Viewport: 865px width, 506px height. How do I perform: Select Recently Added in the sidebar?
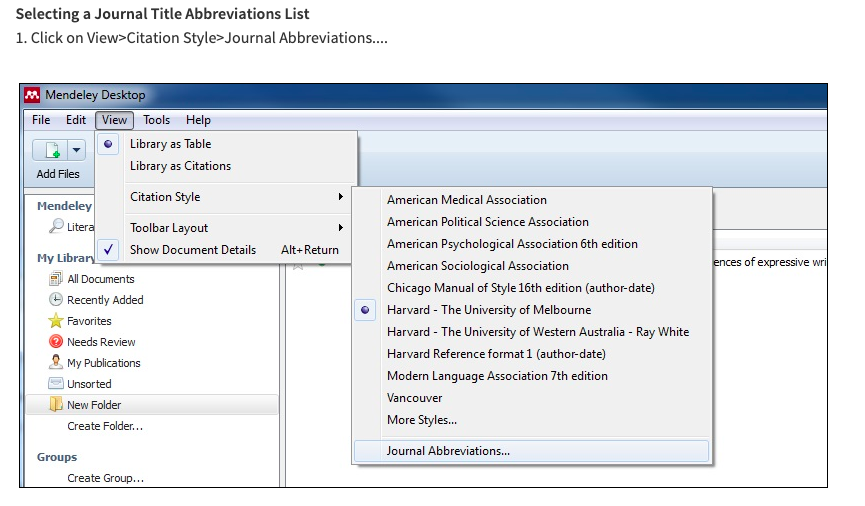105,300
